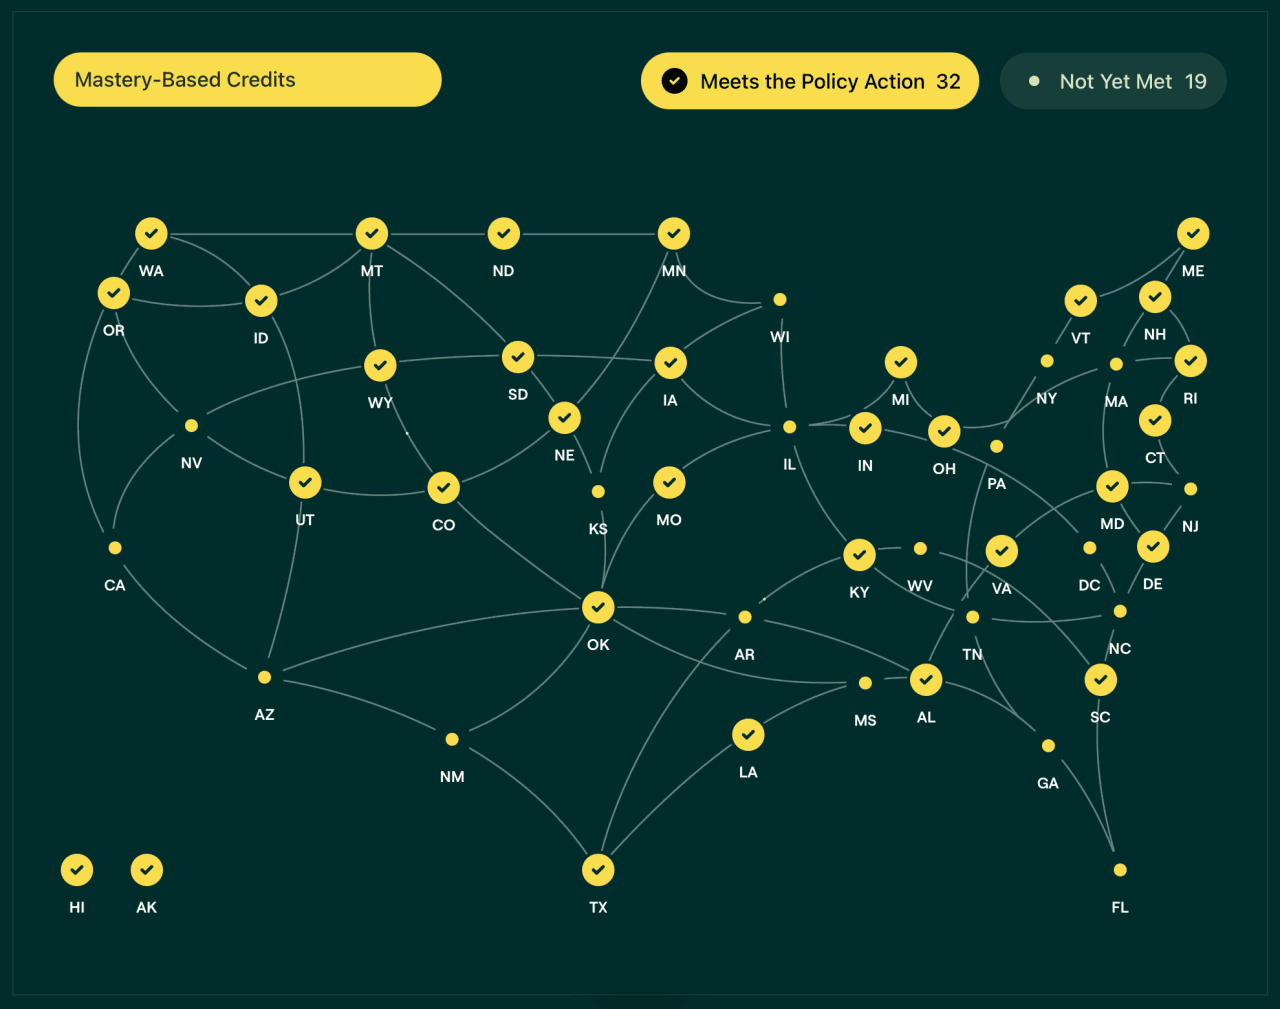Screen dimensions: 1280x1009
Task: Select the Wisconsin dot marker
Action: tap(780, 299)
